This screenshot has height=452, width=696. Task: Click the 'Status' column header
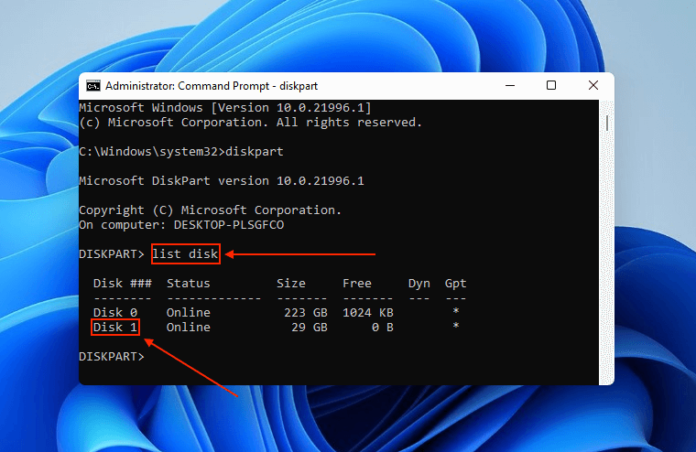pyautogui.click(x=188, y=284)
